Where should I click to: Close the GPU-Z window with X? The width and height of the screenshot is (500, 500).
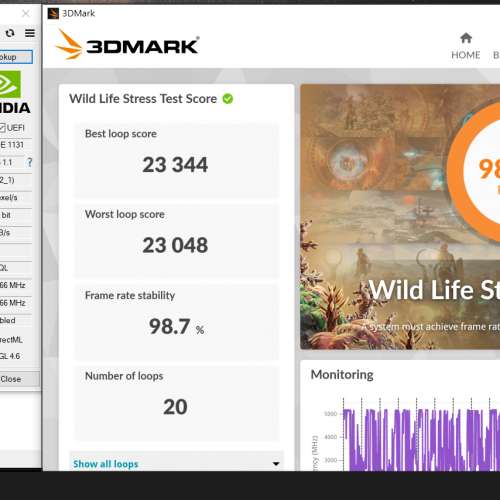coord(26,14)
